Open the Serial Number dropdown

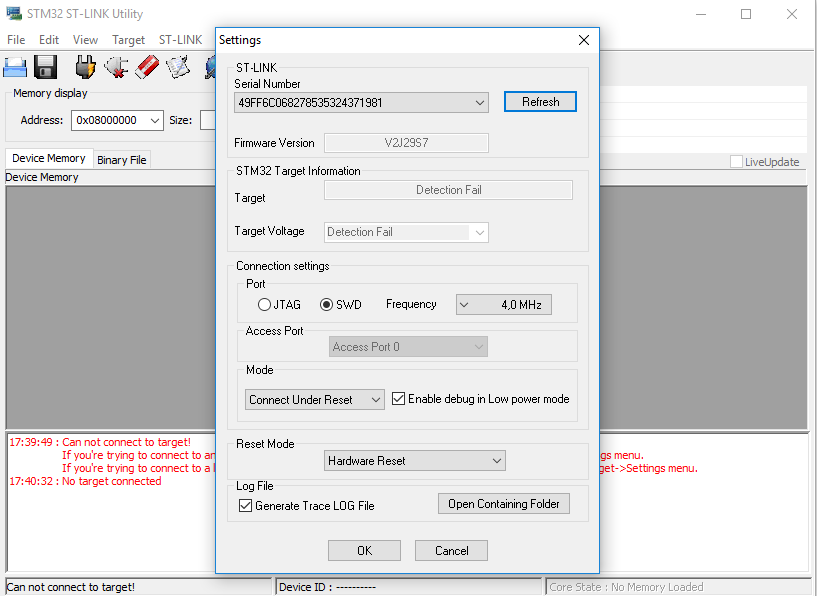click(361, 103)
